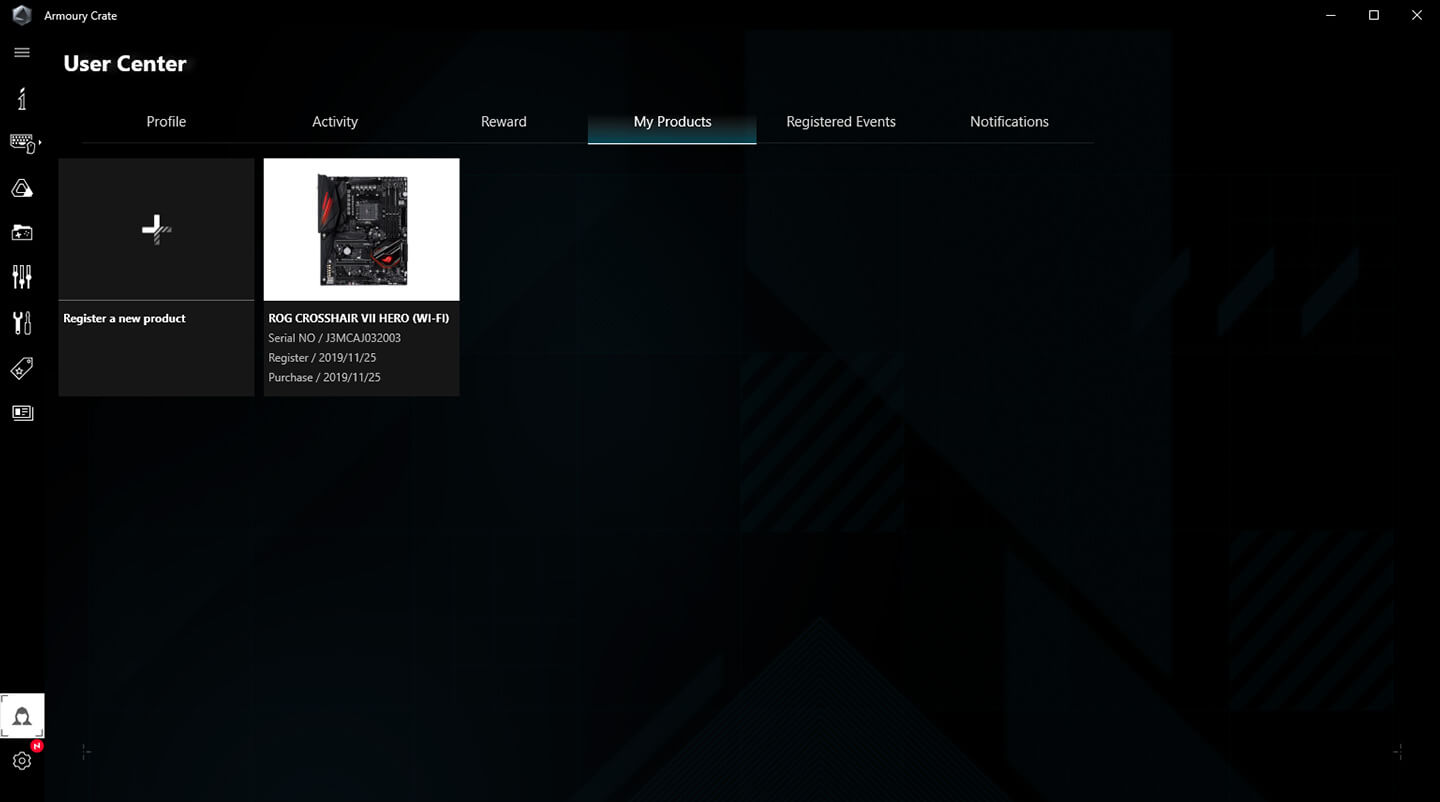
Task: Click the Register / 2019/11/25 text
Action: tap(322, 357)
